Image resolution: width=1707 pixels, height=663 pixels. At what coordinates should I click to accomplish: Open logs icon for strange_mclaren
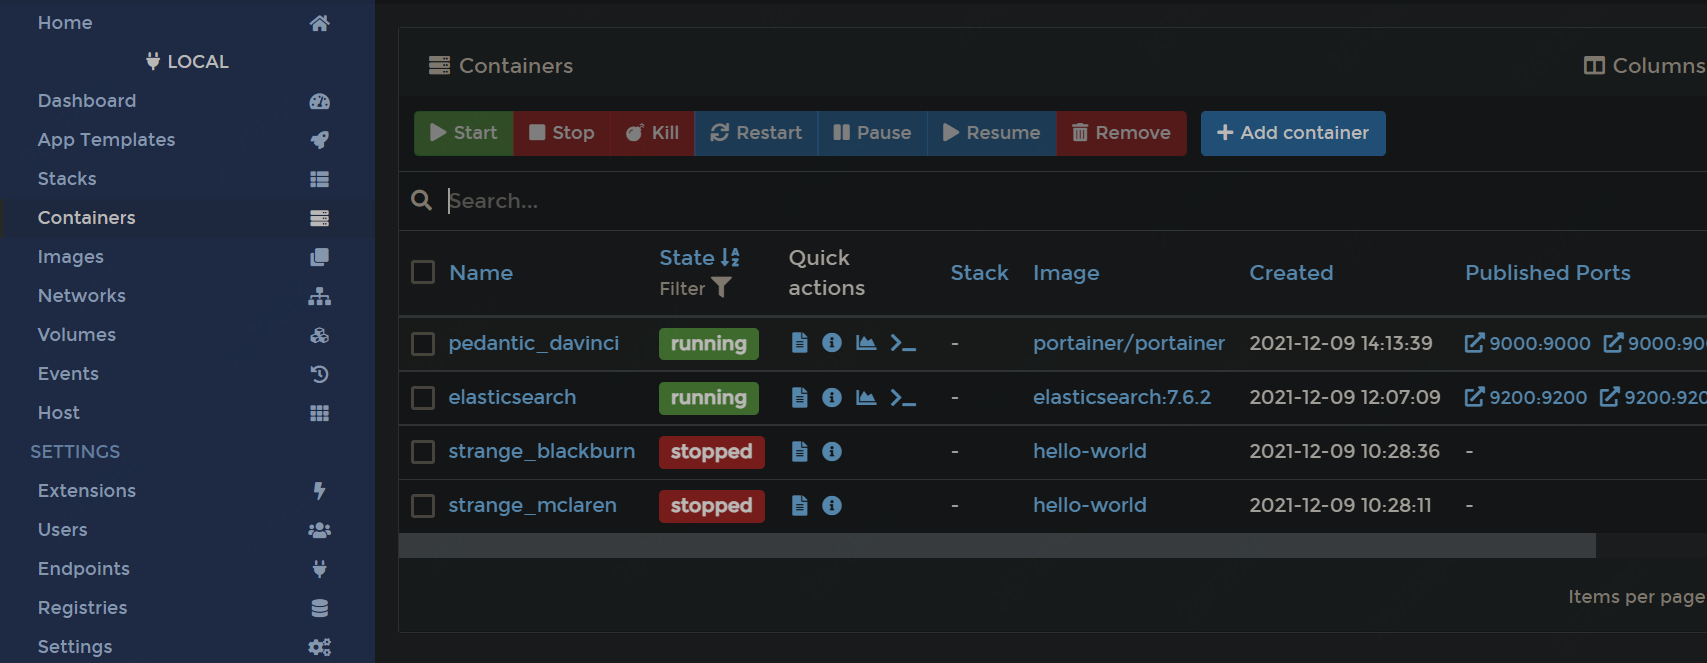tap(799, 505)
